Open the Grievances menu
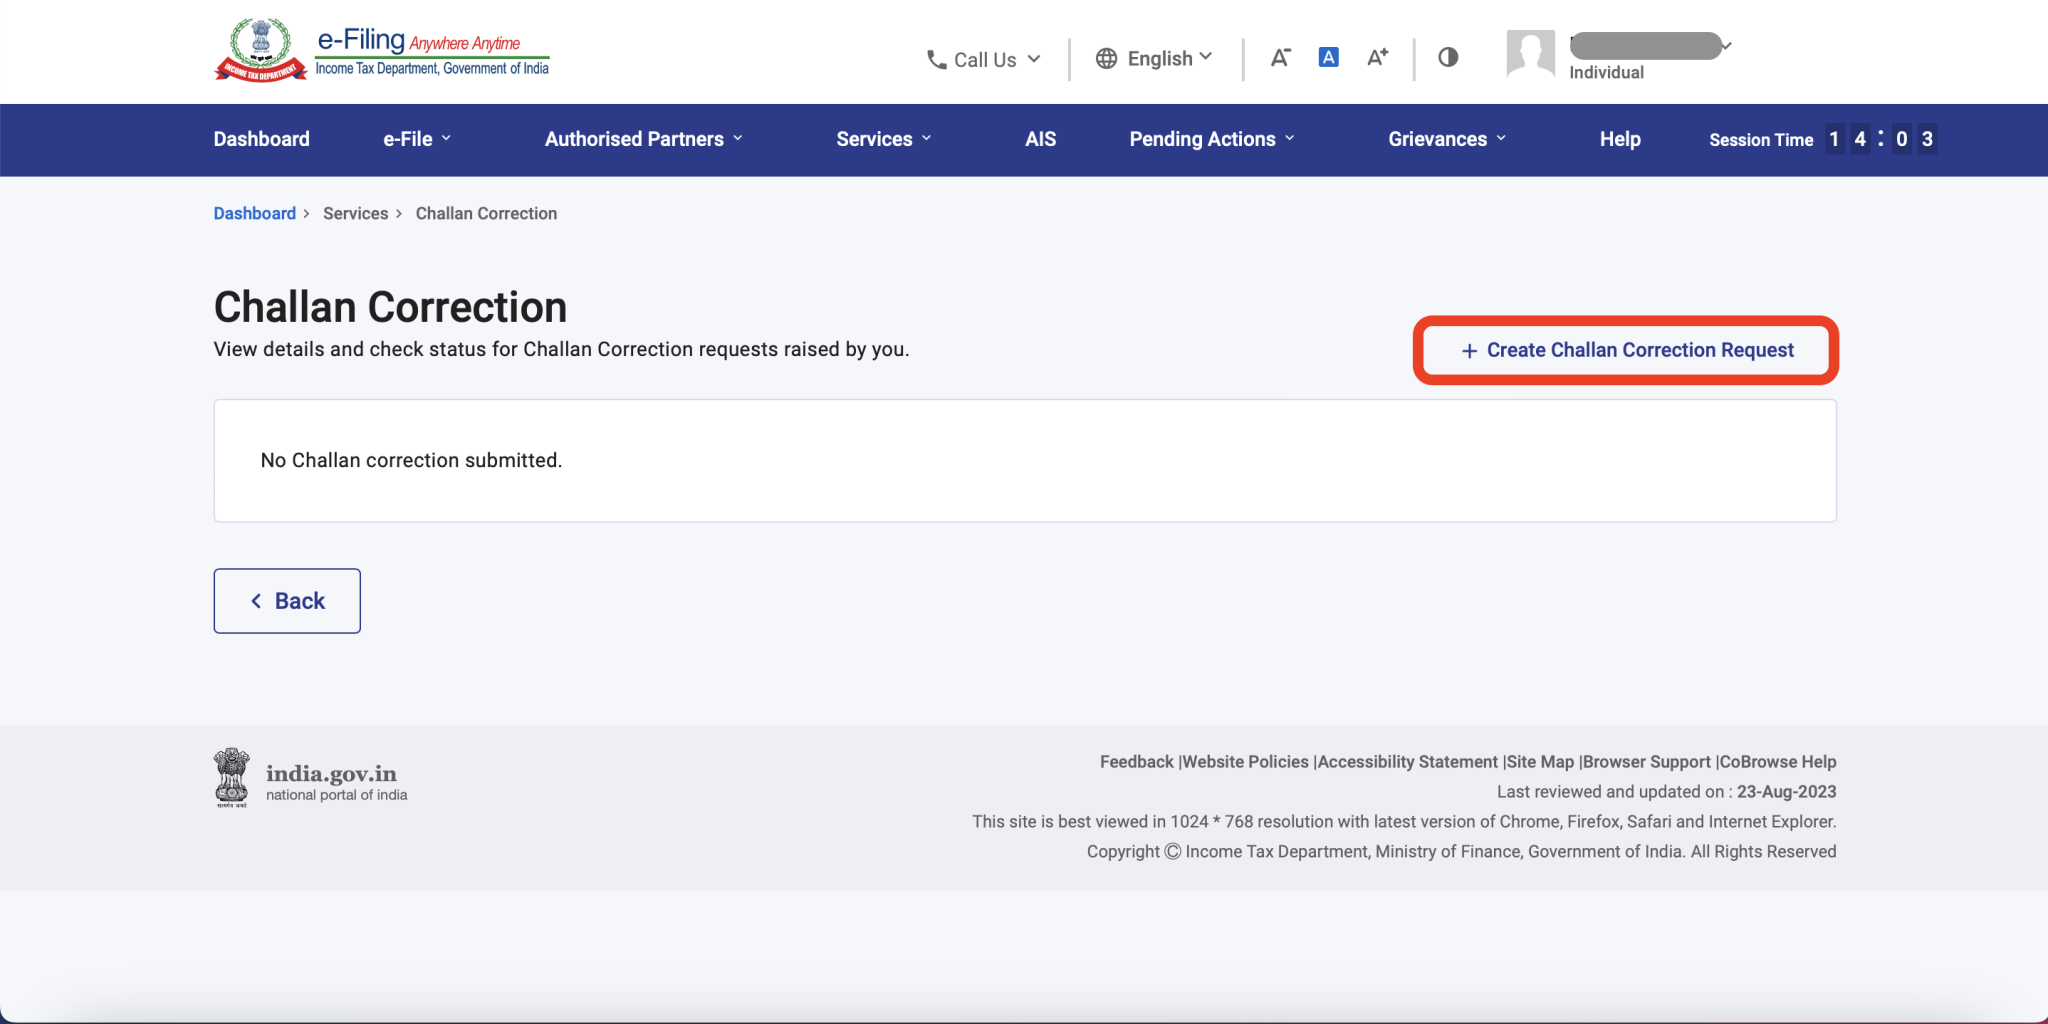 click(1446, 139)
